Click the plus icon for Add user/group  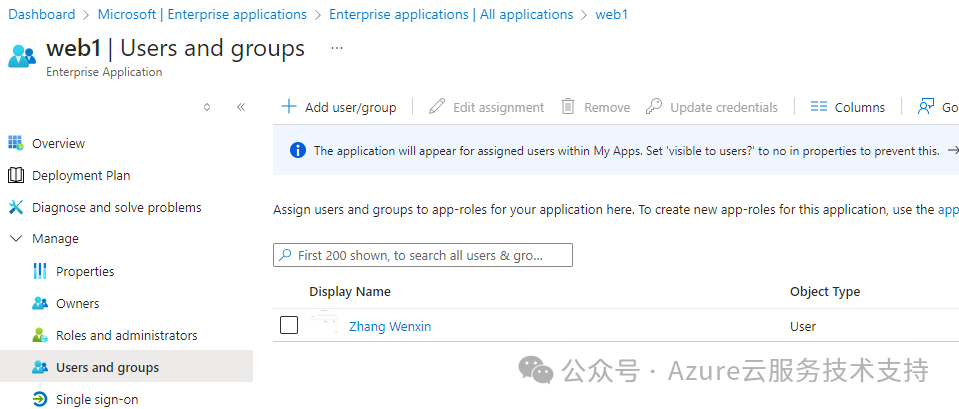click(x=289, y=106)
